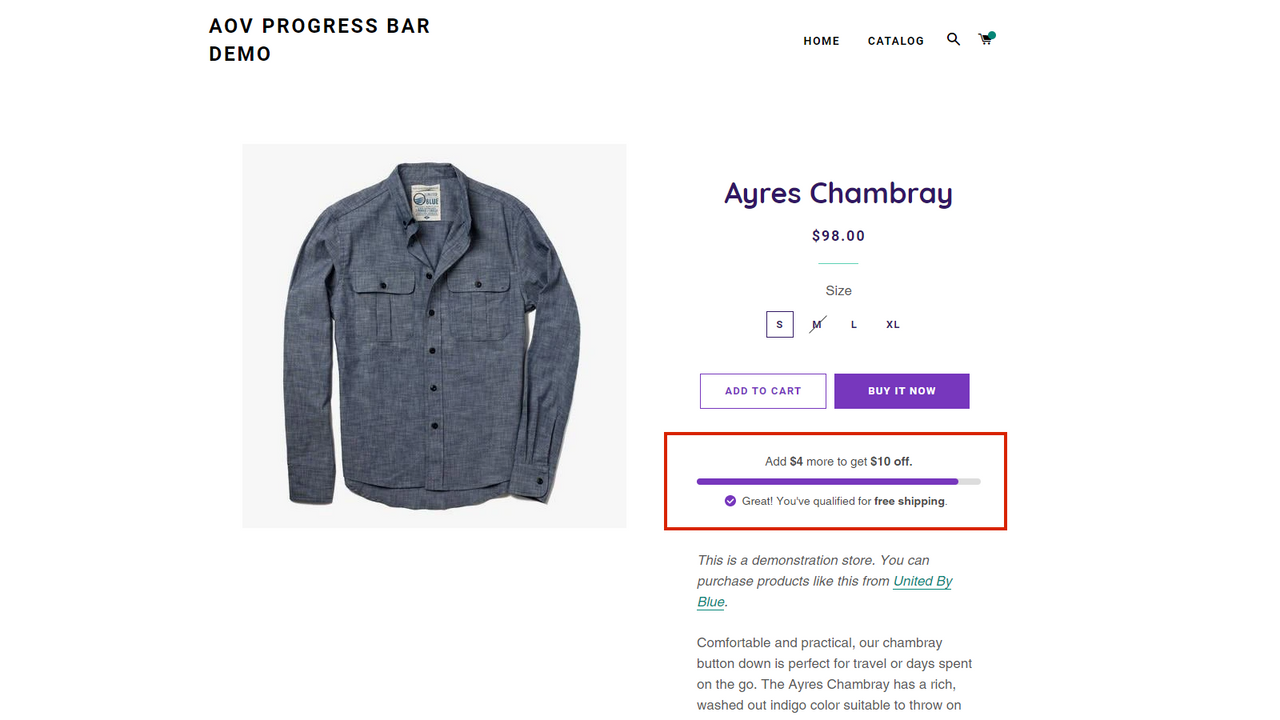This screenshot has width=1280, height=720.
Task: Click the purple discount progress bar
Action: [x=839, y=482]
